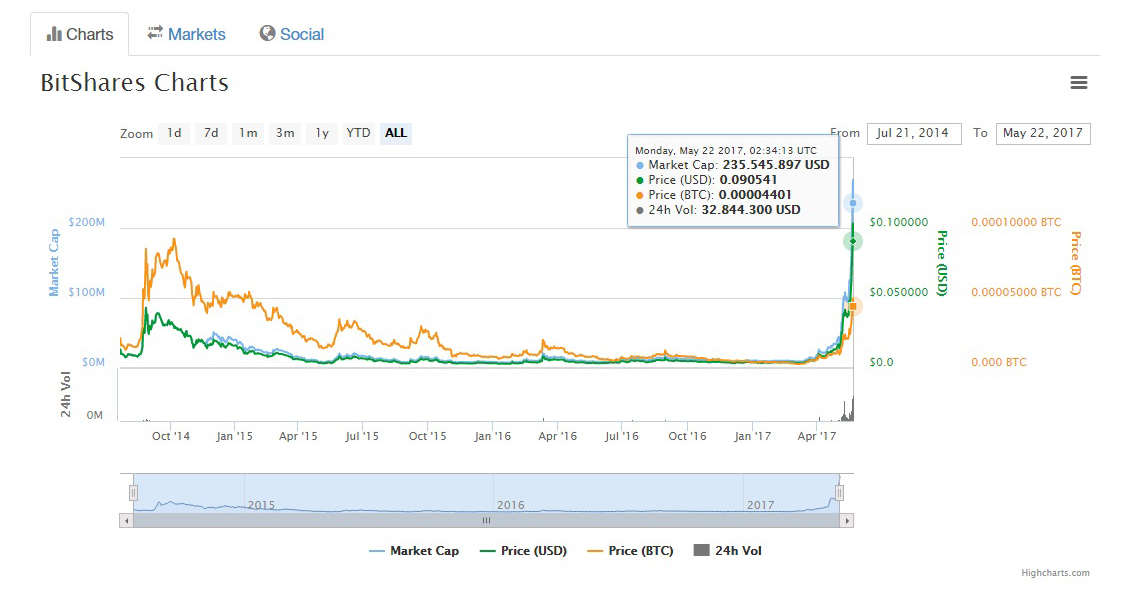
Task: Click the exchange arrows icon on Markets tab
Action: pyautogui.click(x=155, y=33)
